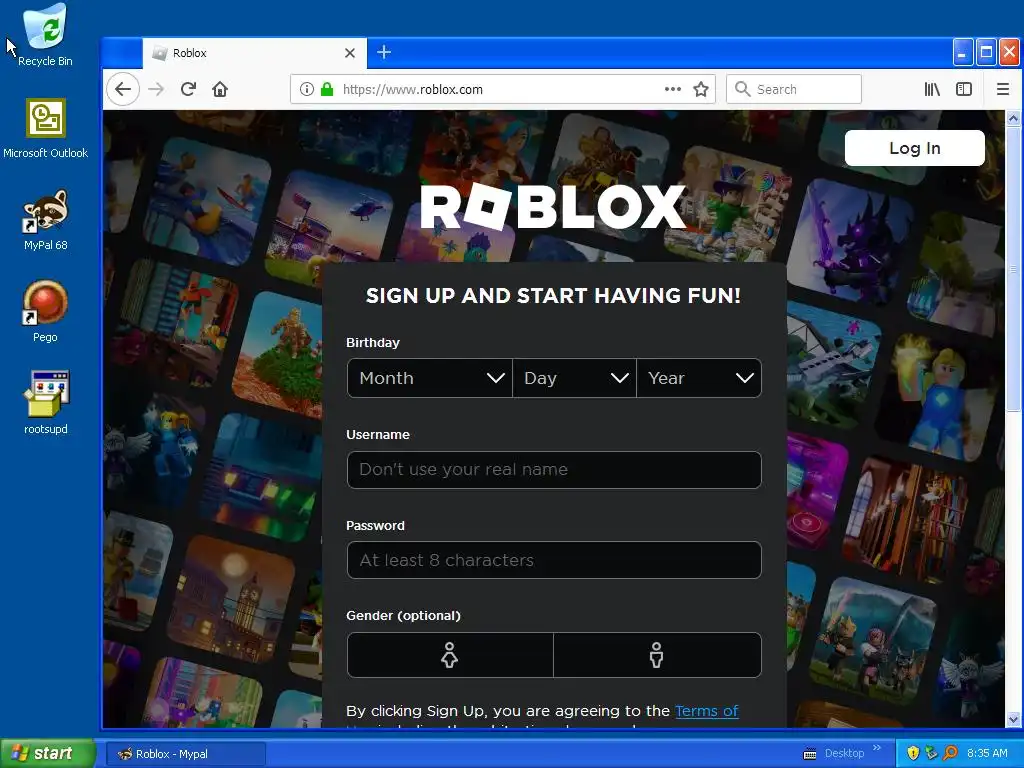Click the page scrollbar down arrow
The height and width of the screenshot is (768, 1024).
(x=1013, y=719)
